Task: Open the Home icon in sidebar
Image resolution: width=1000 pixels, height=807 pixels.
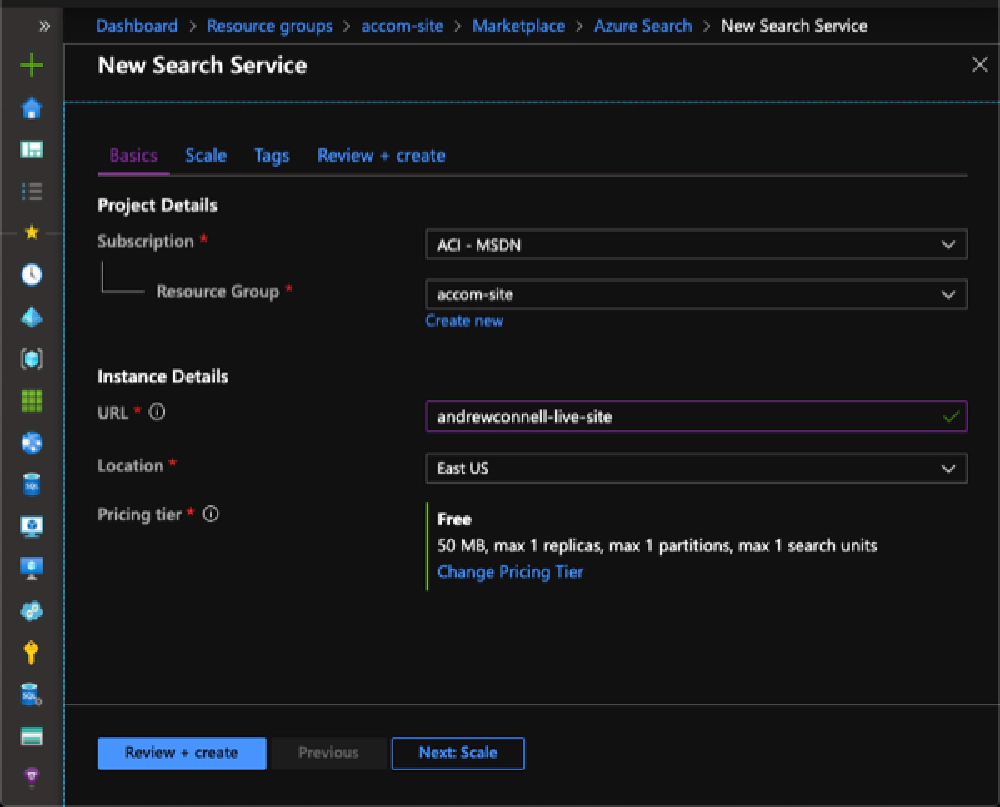Action: coord(31,108)
